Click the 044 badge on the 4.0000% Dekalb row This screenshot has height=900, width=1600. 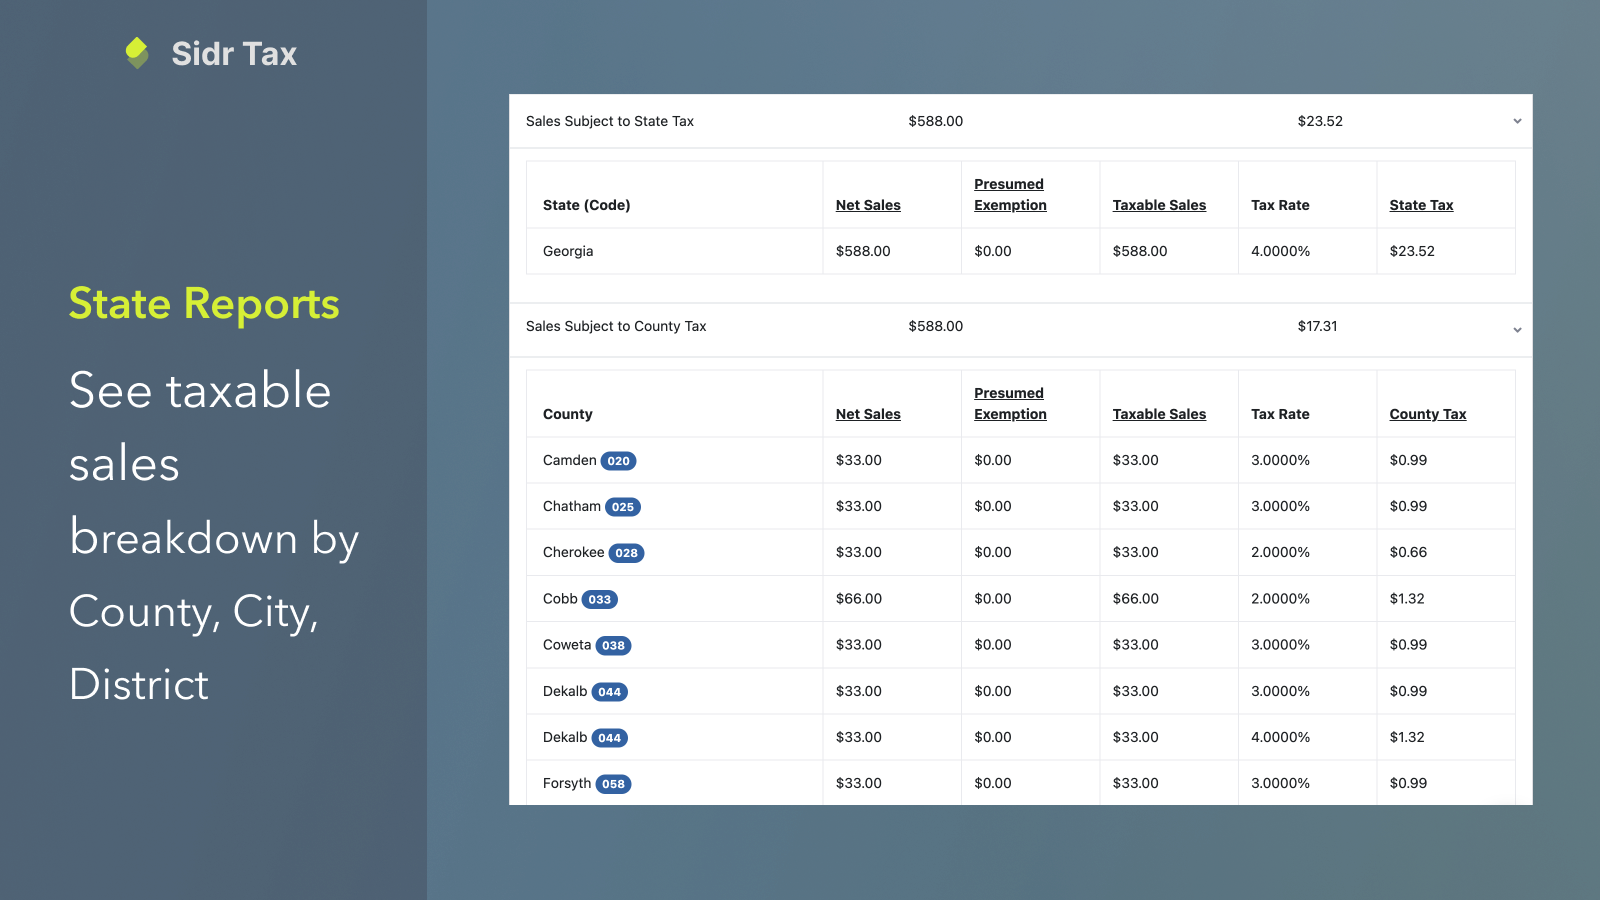(x=610, y=738)
